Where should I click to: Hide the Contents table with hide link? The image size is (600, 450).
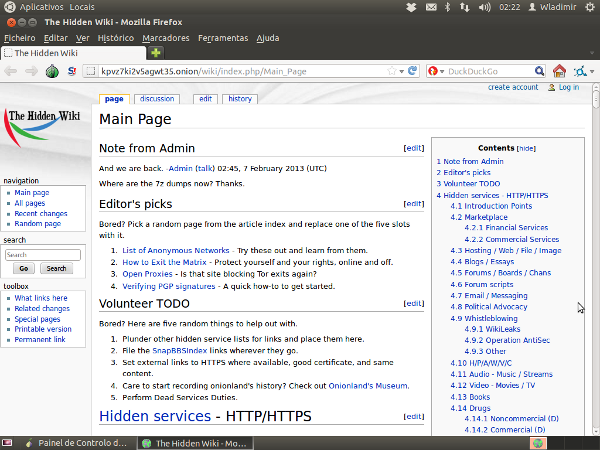tap(526, 148)
